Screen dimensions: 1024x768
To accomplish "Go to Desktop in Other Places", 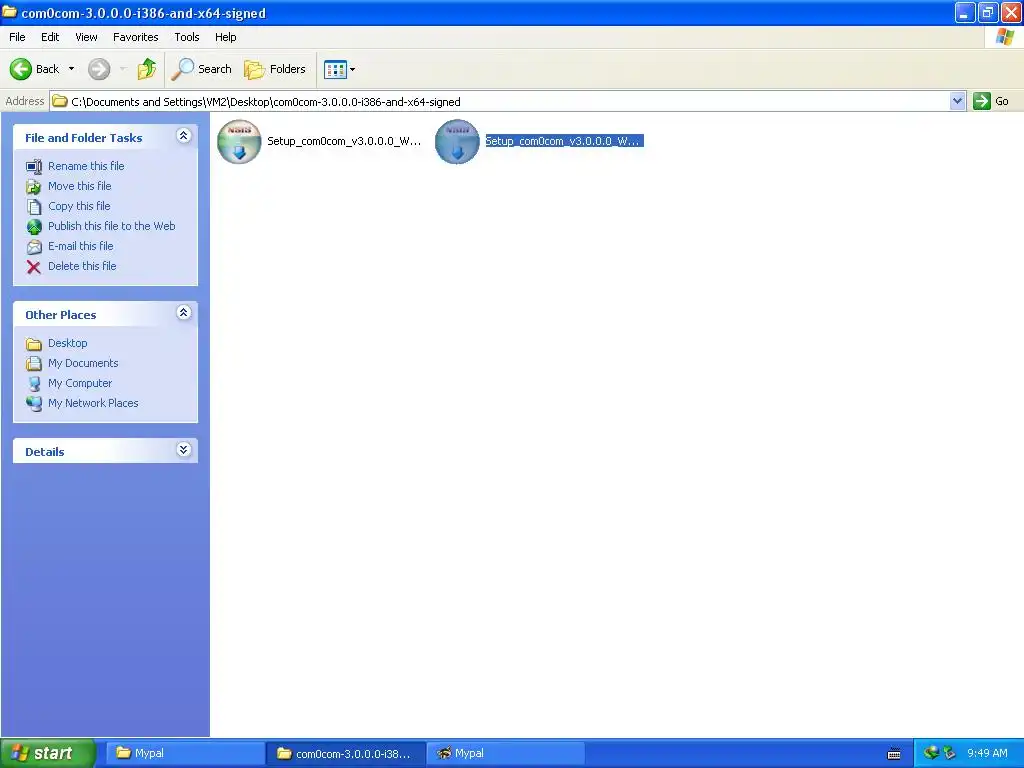I will [x=67, y=343].
